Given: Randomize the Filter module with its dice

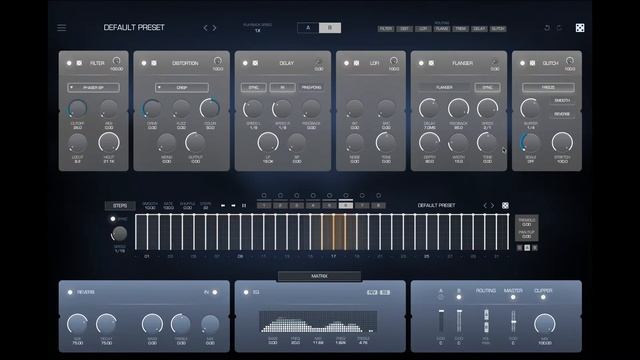Looking at the screenshot, I should (x=79, y=63).
